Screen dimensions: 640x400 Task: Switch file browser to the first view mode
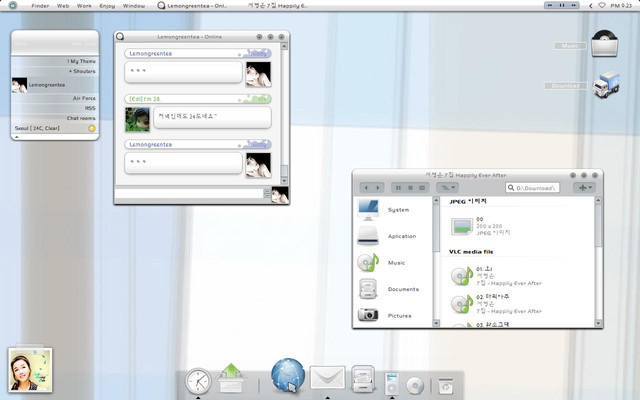[398, 188]
